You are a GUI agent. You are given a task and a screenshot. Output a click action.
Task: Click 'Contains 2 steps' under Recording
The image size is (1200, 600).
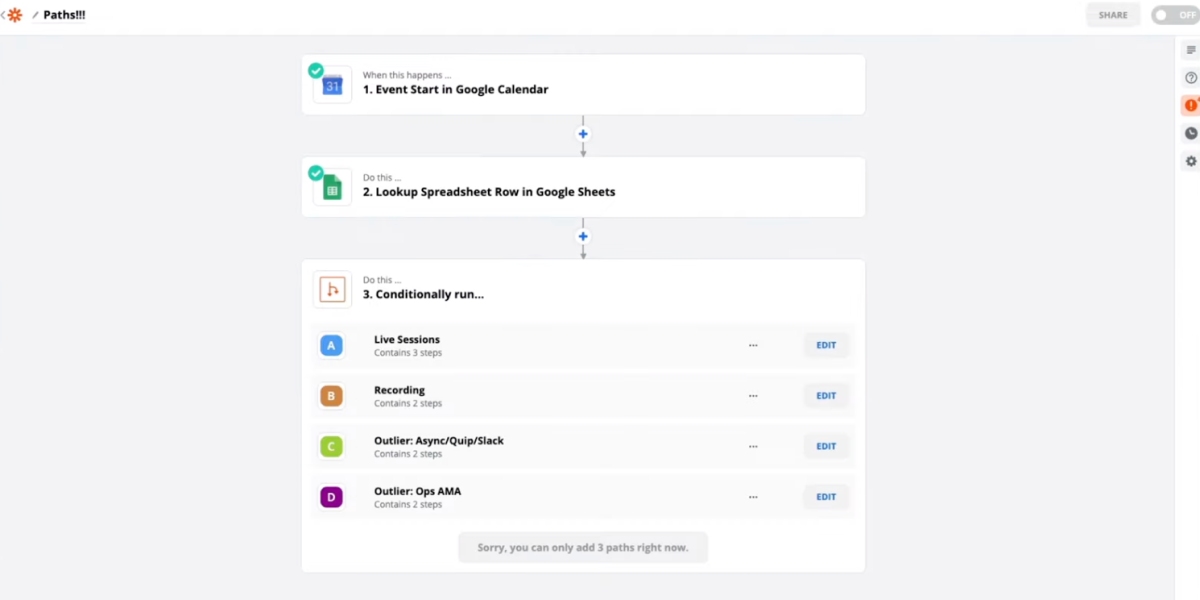408,404
